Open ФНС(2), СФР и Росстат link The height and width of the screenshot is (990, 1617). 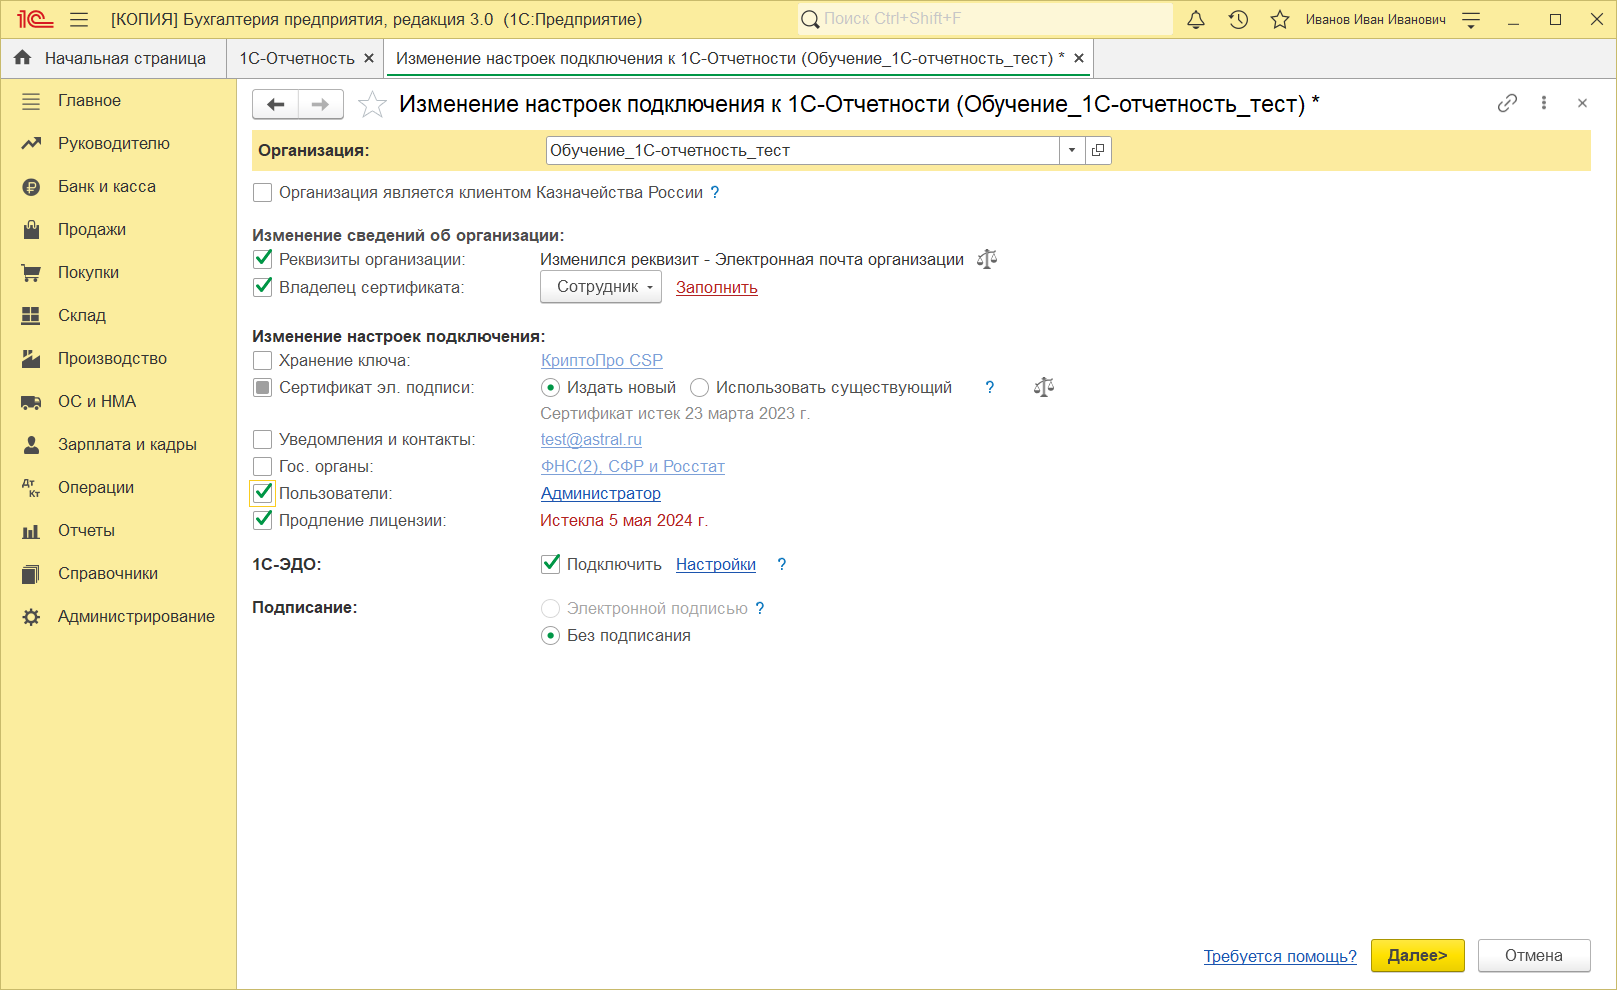click(x=633, y=466)
